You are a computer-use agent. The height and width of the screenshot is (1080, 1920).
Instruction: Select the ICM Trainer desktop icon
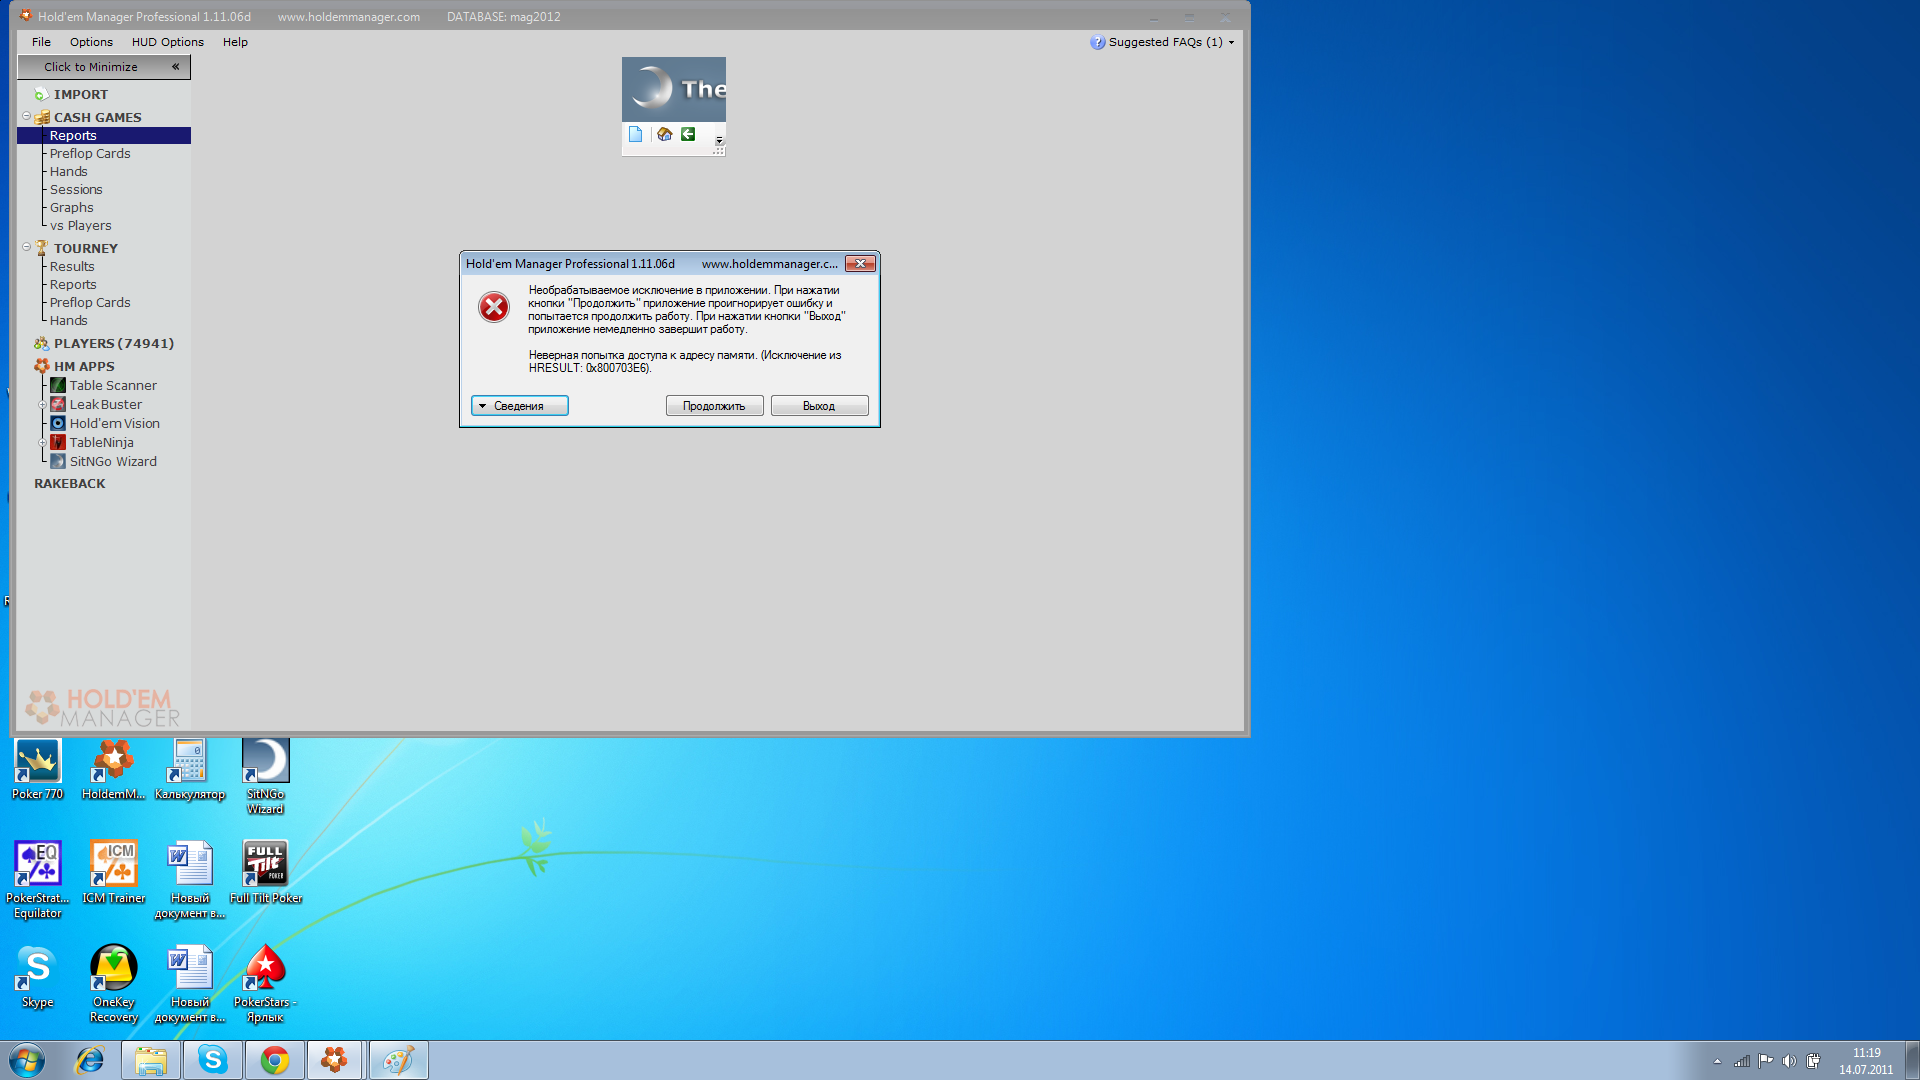tap(114, 873)
